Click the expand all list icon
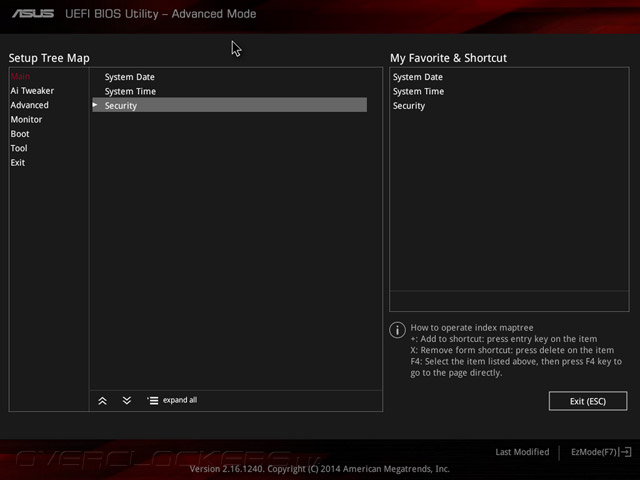This screenshot has width=640, height=480. pyautogui.click(x=152, y=401)
